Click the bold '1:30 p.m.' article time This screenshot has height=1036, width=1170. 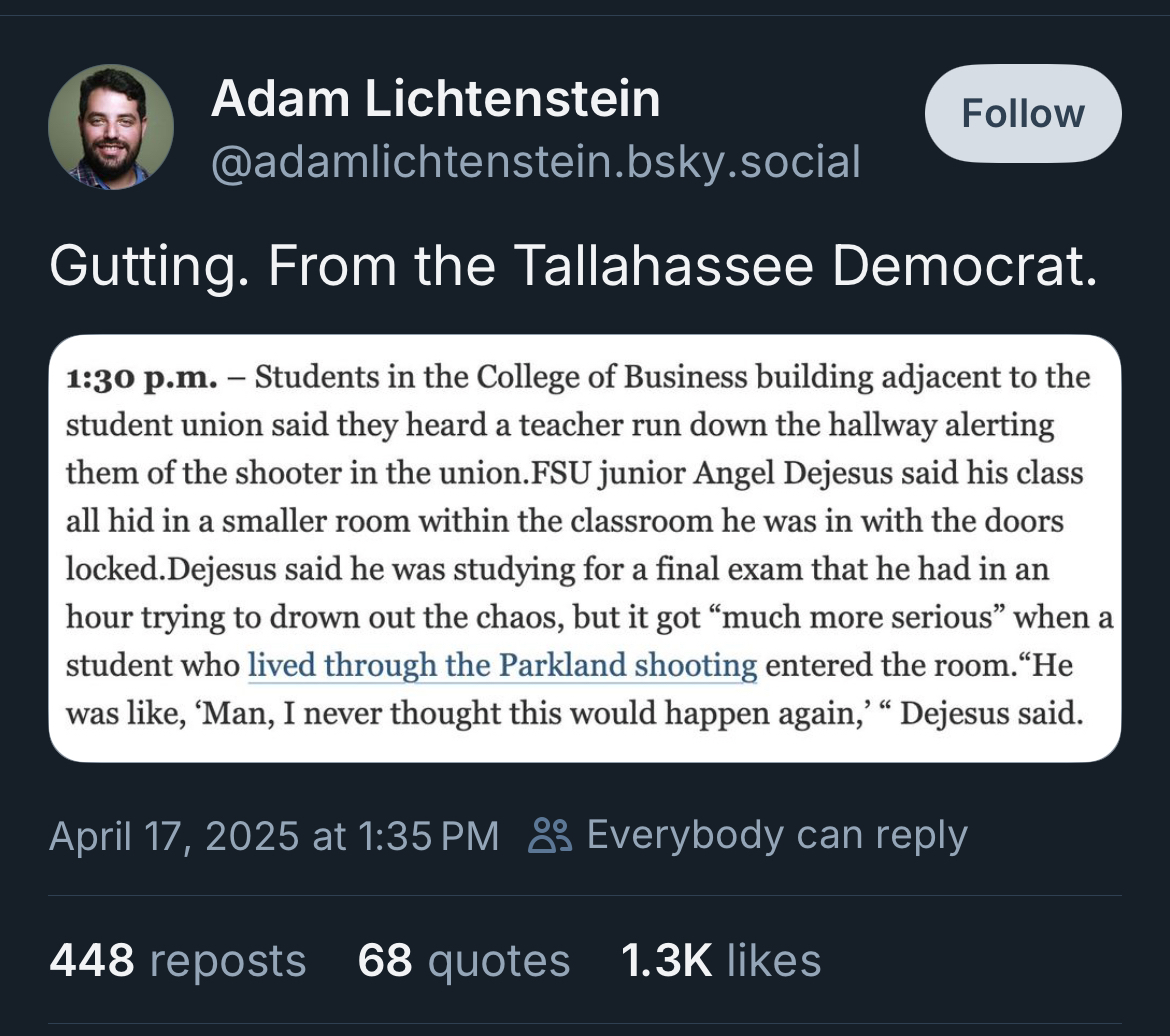point(141,378)
